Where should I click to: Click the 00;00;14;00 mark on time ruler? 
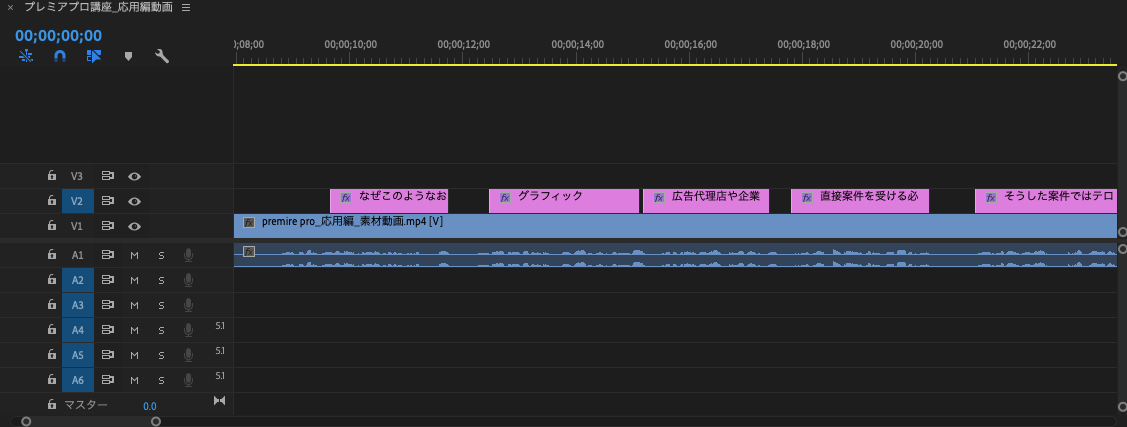578,44
